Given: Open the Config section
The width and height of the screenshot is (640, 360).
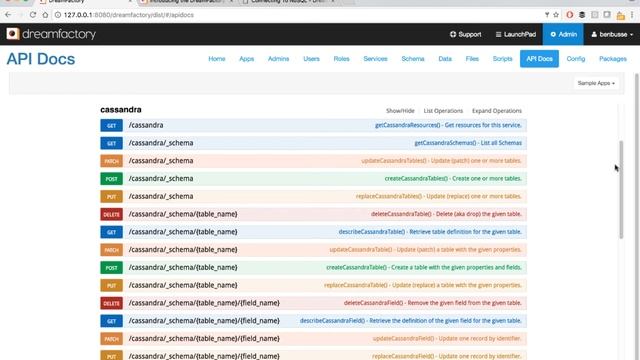Looking at the screenshot, I should point(576,59).
